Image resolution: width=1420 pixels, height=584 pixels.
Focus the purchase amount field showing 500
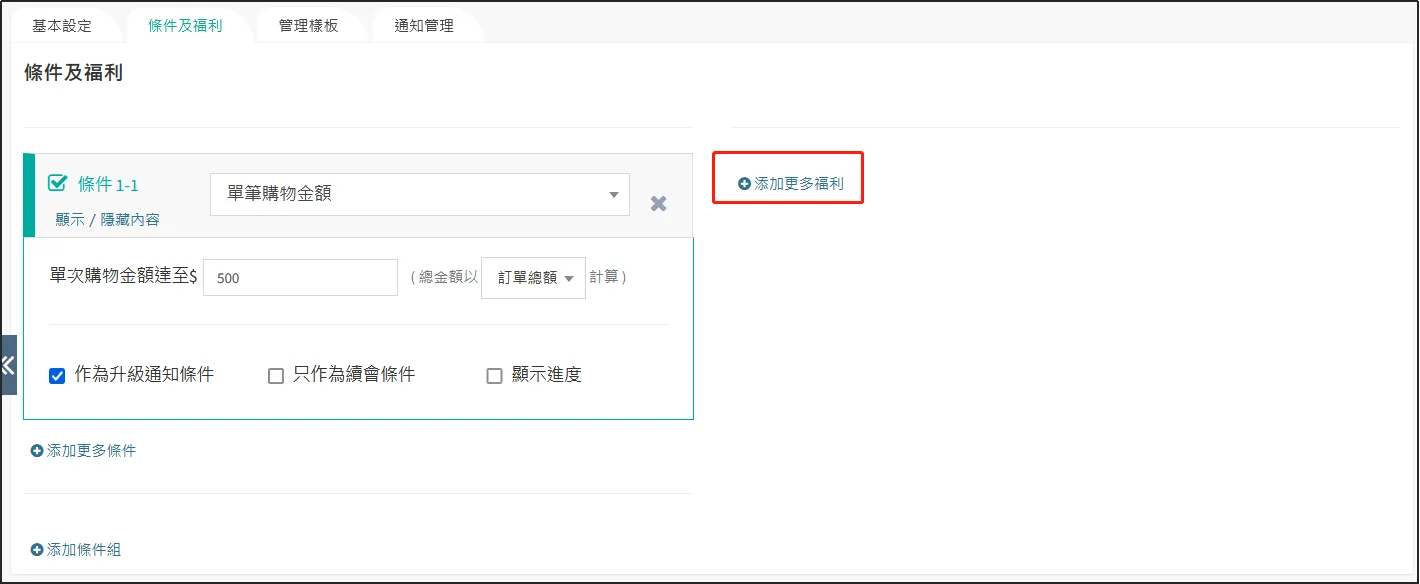click(x=300, y=278)
